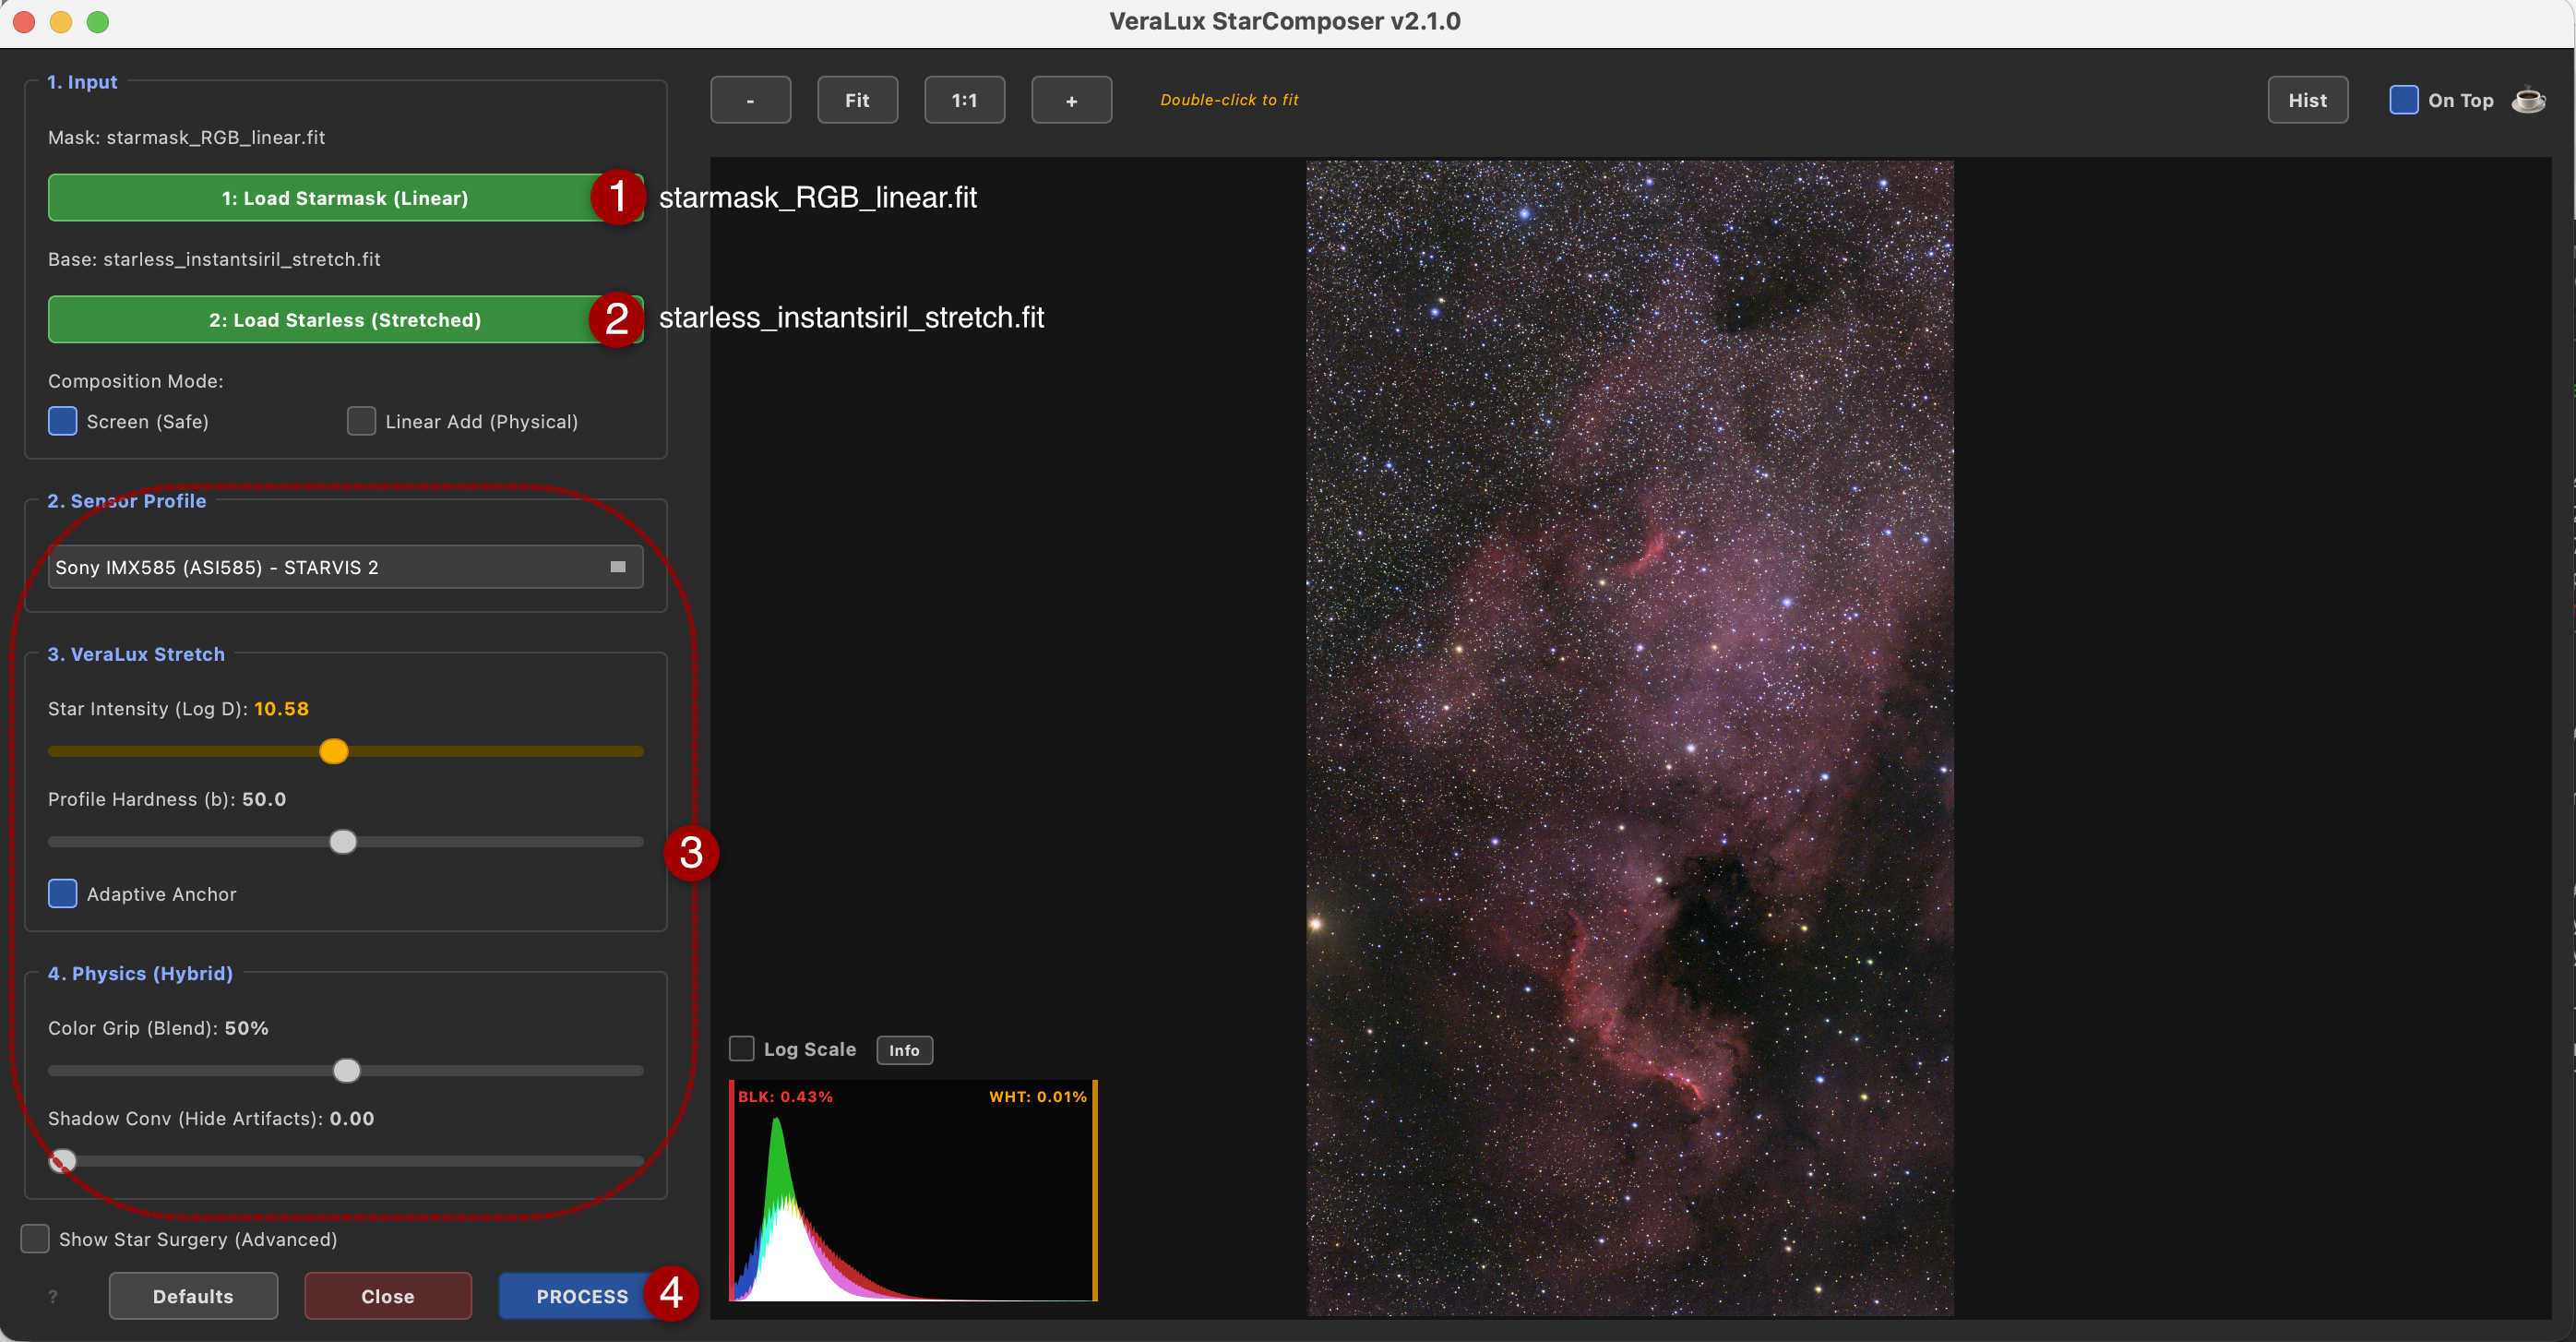Viewport: 2576px width, 1342px height.
Task: Toggle the On Top checkbox
Action: pos(2403,100)
